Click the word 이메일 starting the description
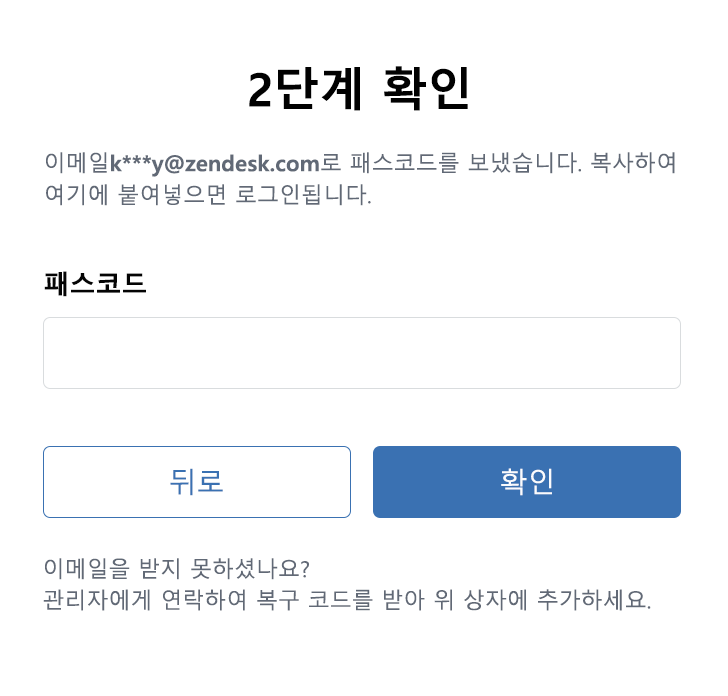Image resolution: width=728 pixels, height=696 pixels. coord(77,163)
